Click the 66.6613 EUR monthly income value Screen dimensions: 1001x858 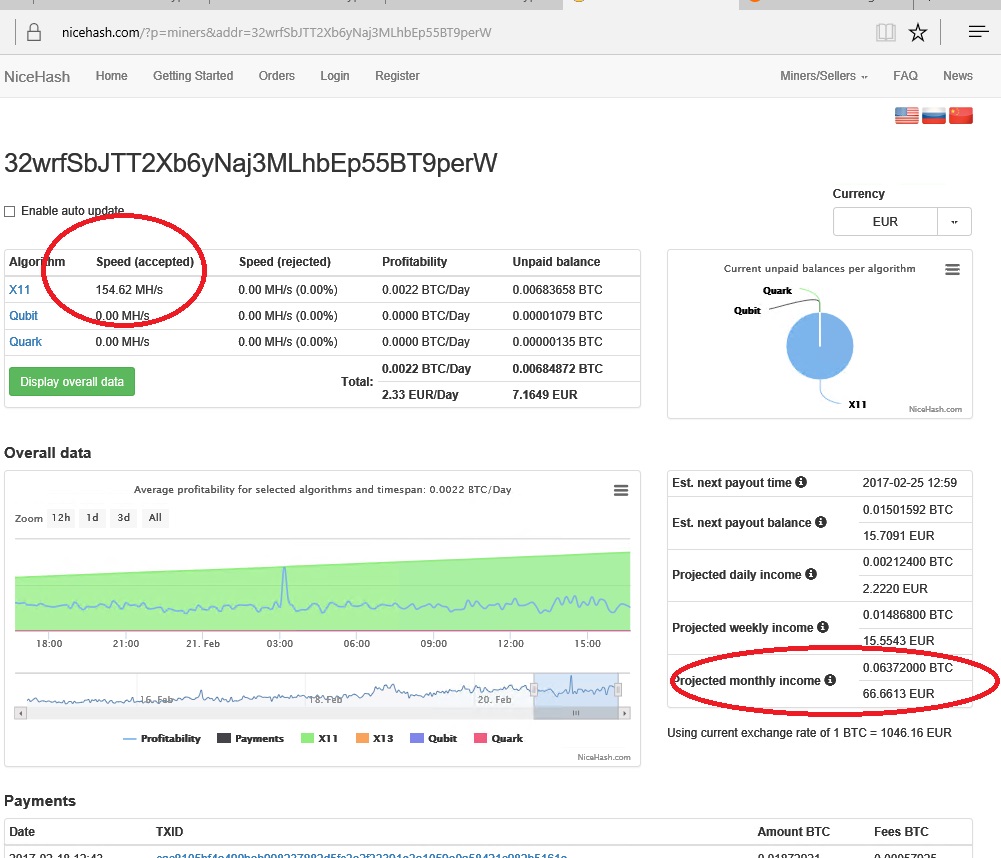point(898,694)
